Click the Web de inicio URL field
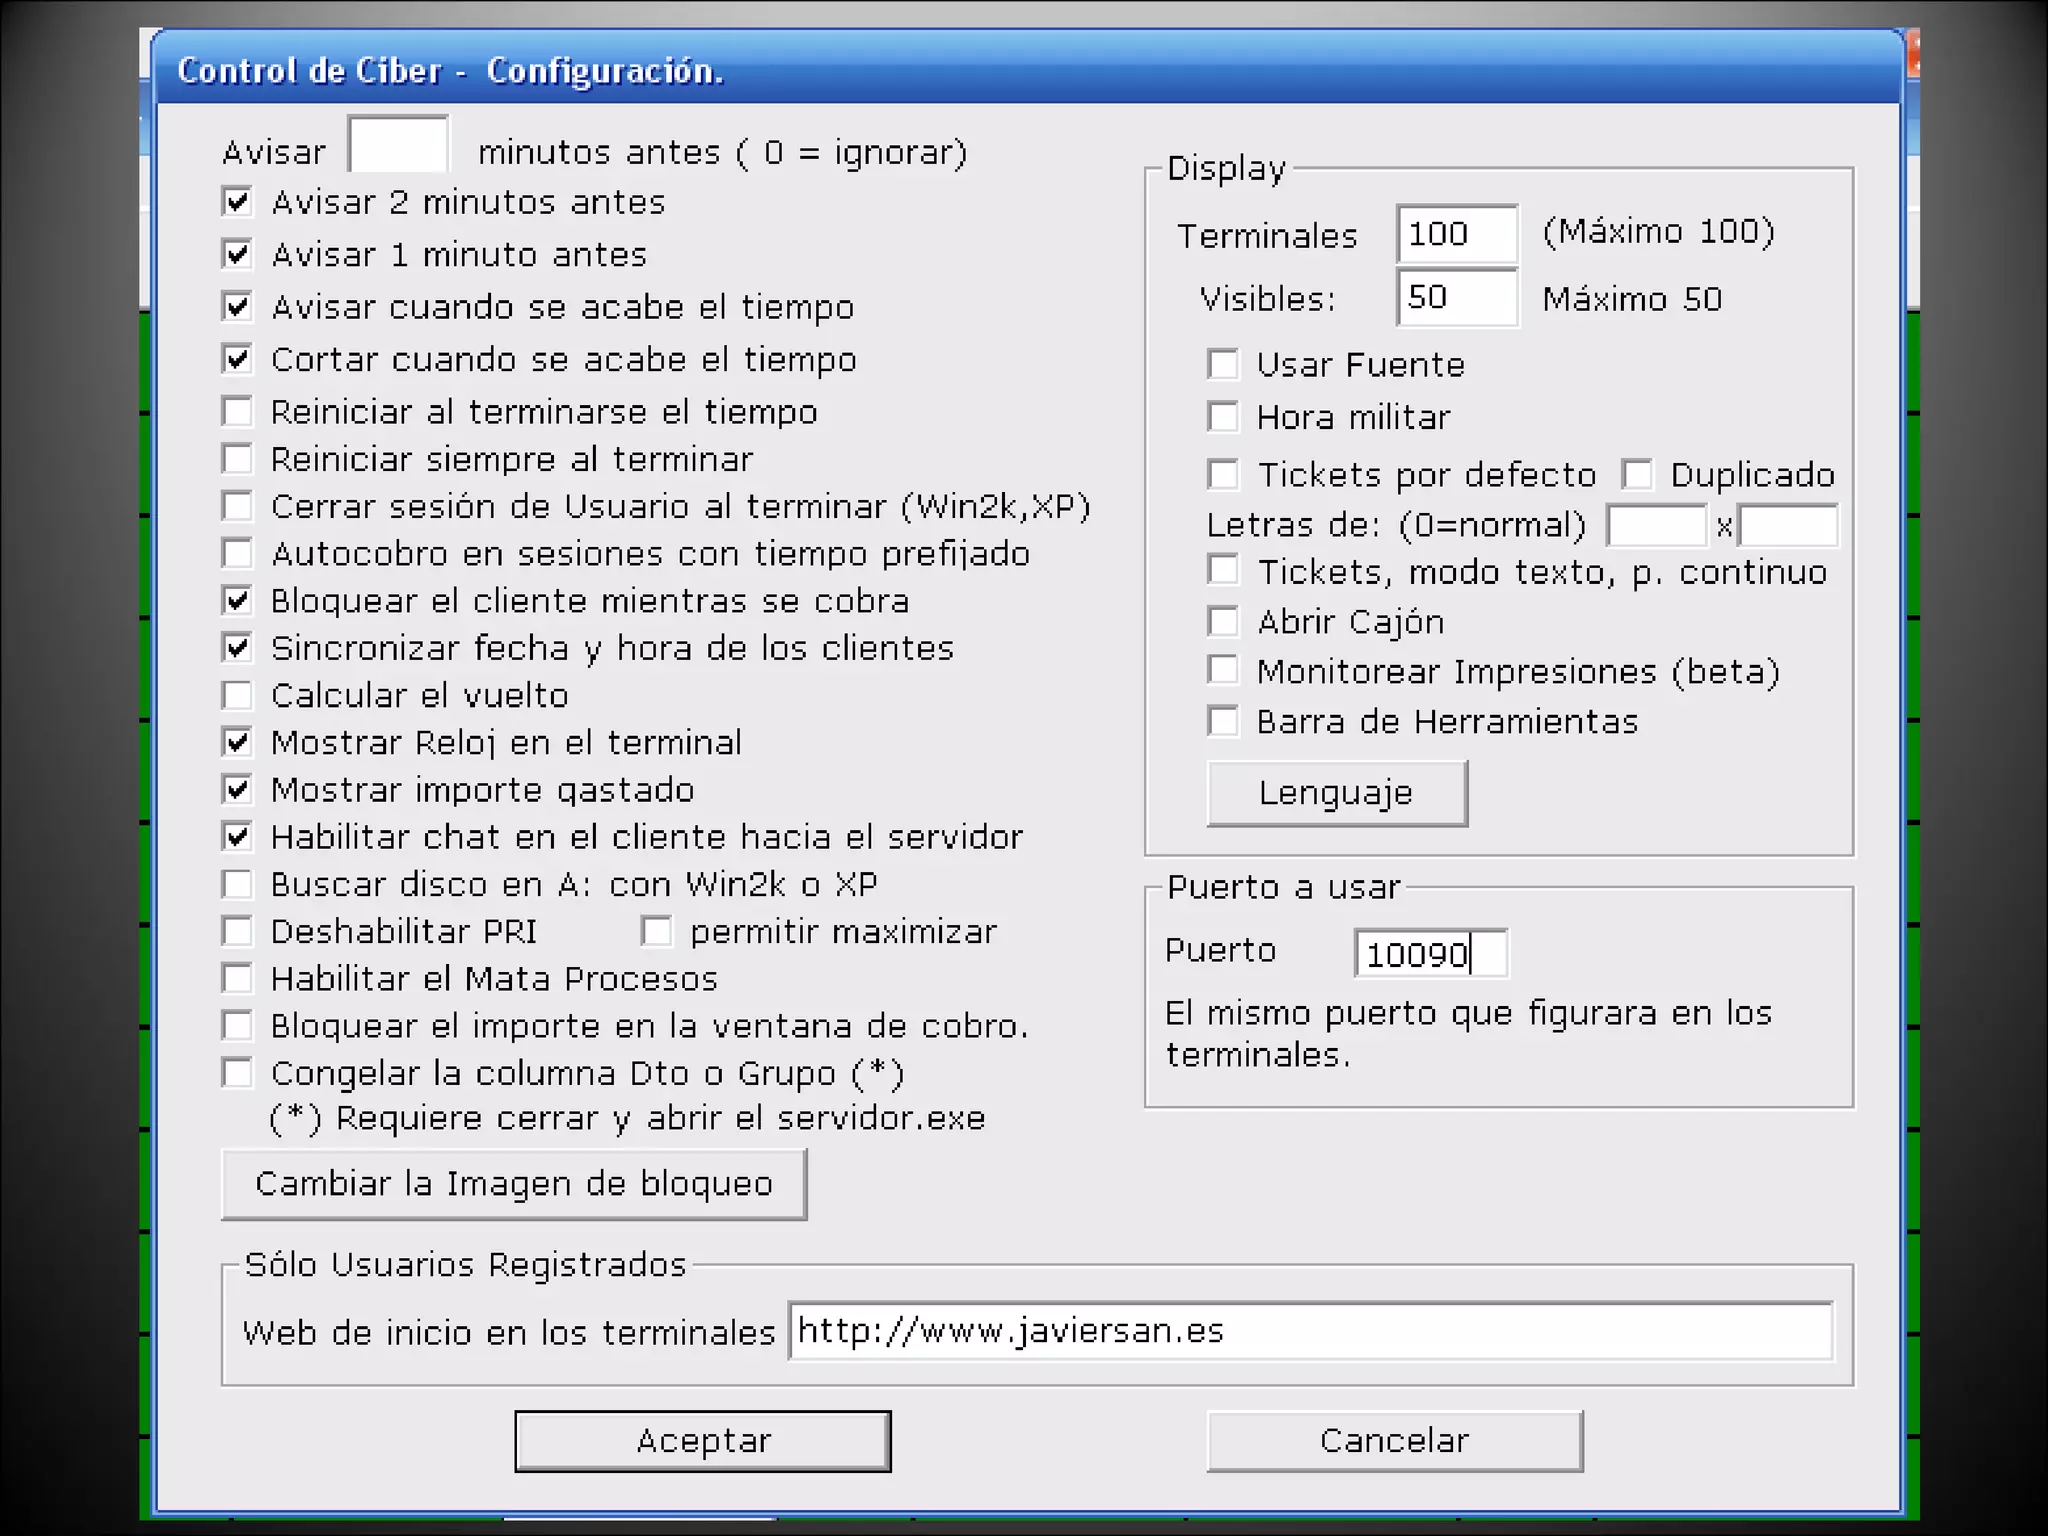Screen dimensions: 2048x1536 [1311, 1331]
